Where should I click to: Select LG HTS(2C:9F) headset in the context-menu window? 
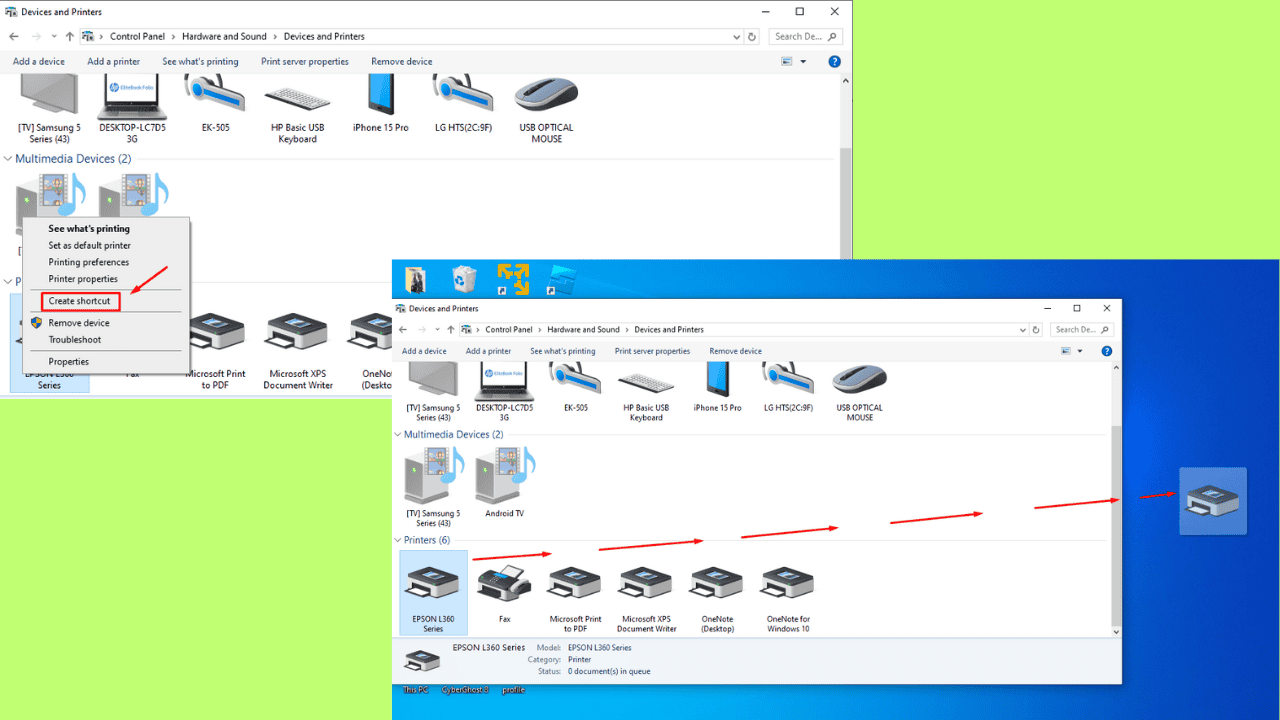(x=464, y=104)
